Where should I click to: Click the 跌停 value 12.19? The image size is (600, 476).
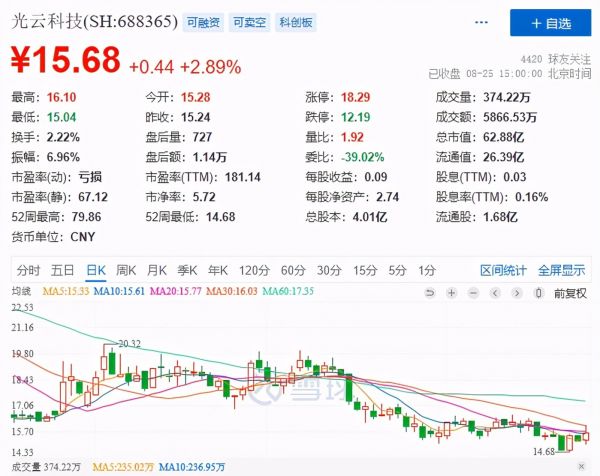pos(356,117)
